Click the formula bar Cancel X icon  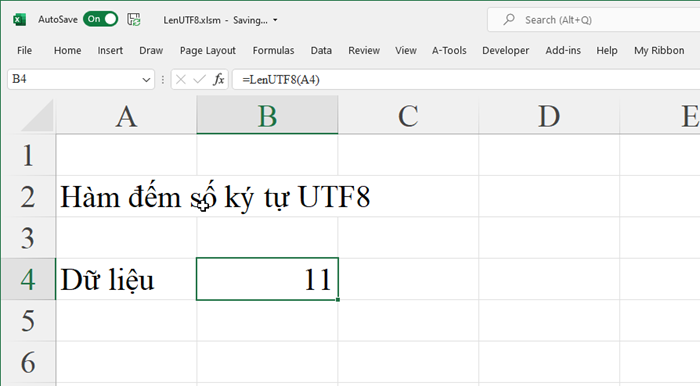click(181, 80)
